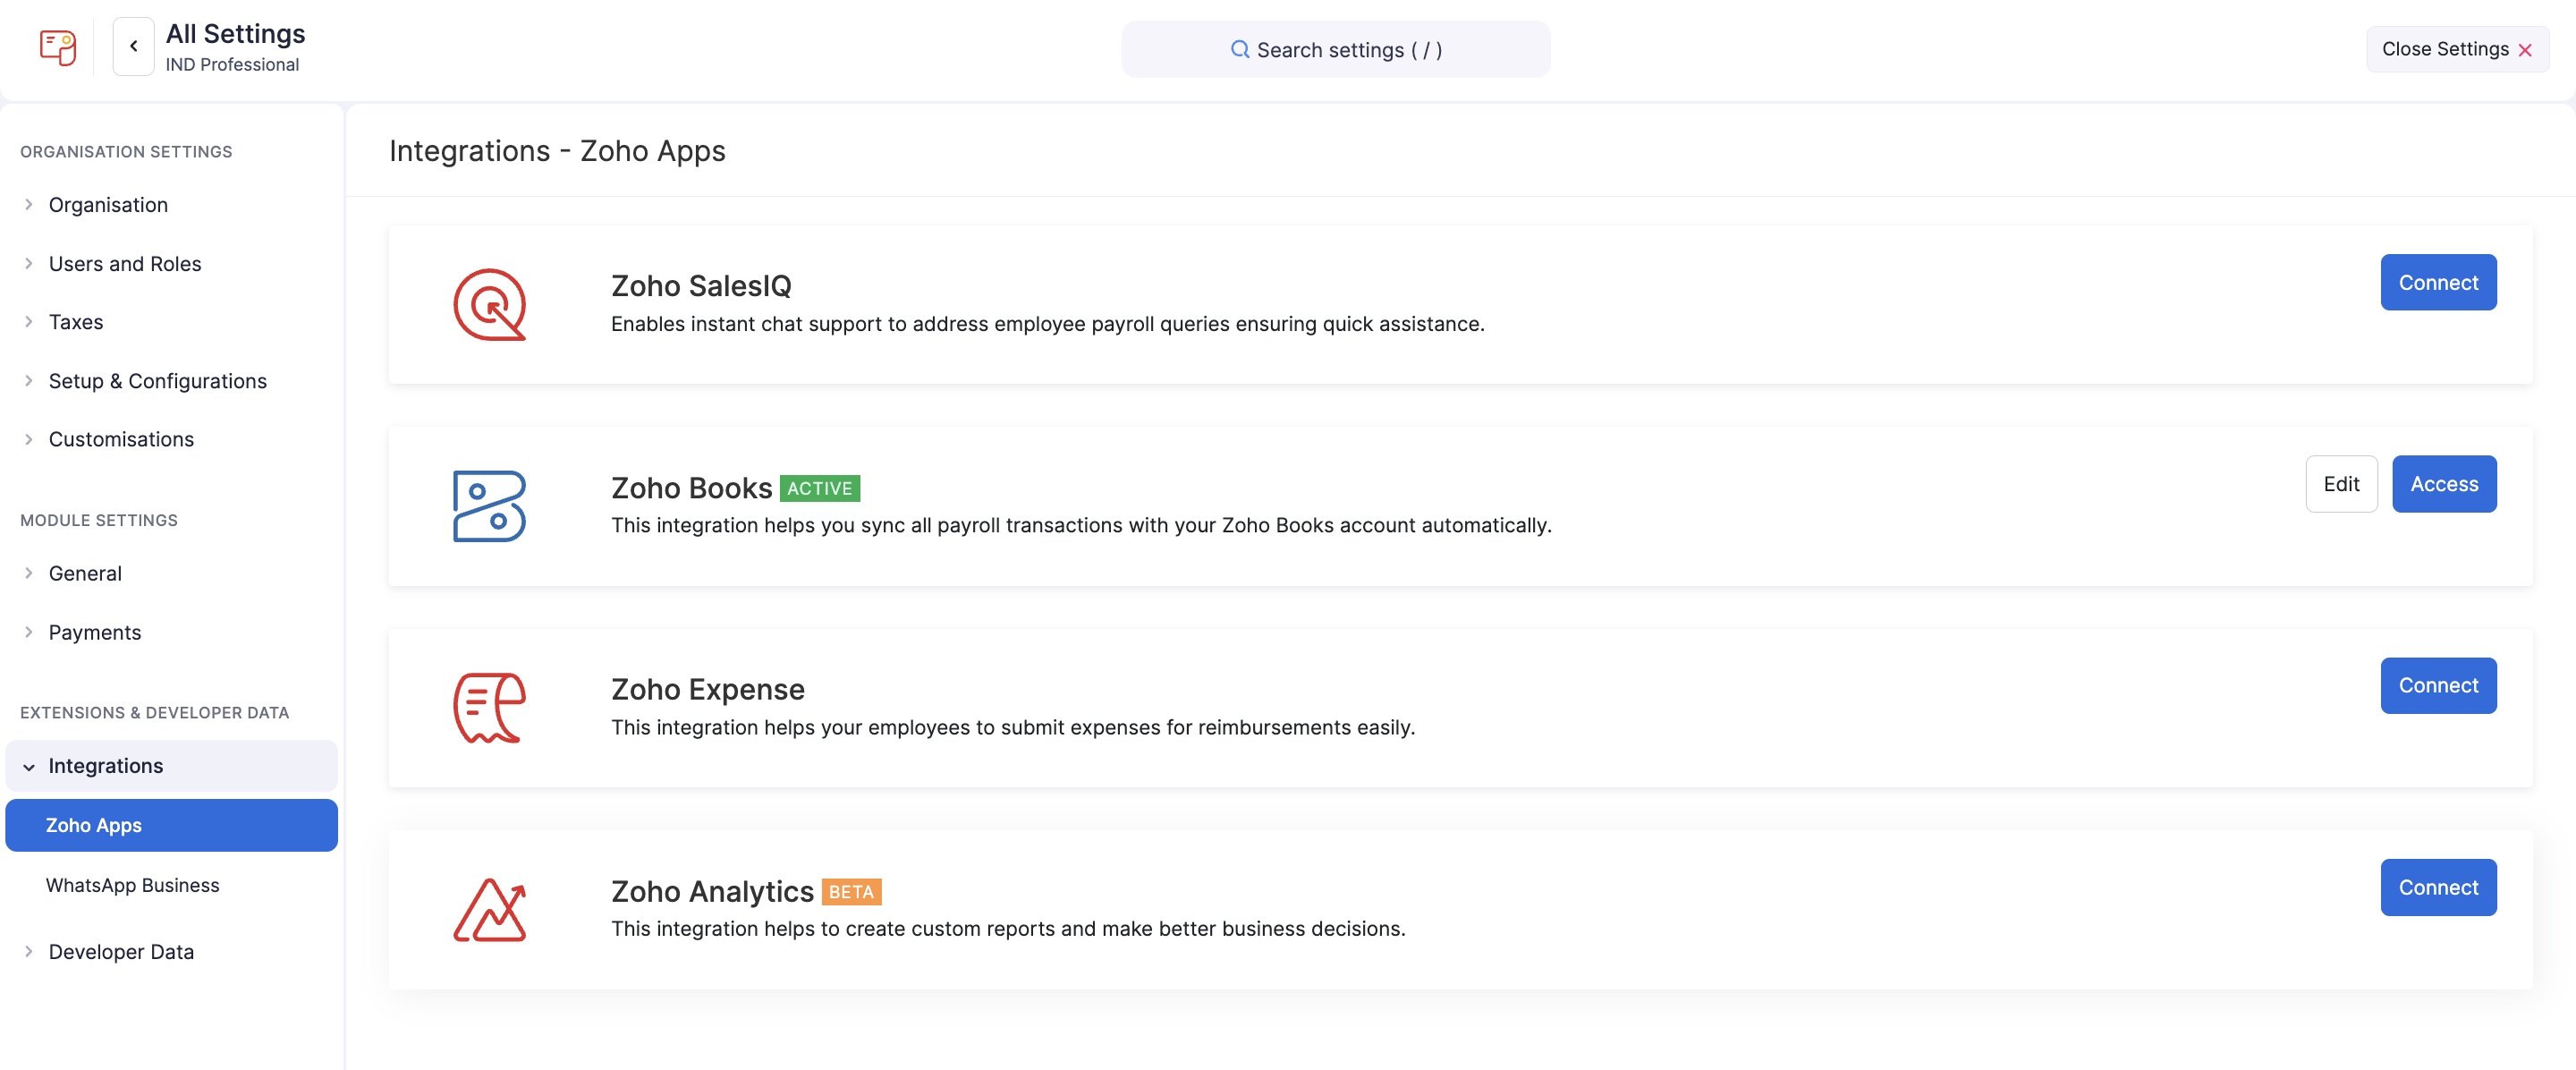The width and height of the screenshot is (2576, 1070).
Task: Expand Setup & Configurations section
Action: pos(157,381)
